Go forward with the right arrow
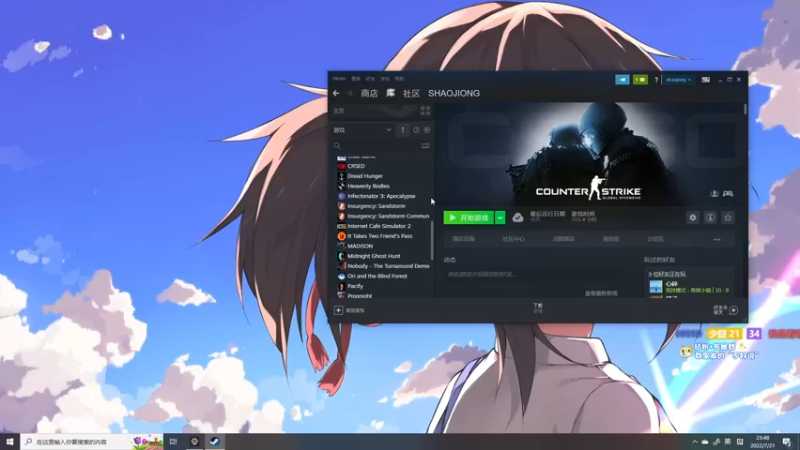This screenshot has width=800, height=450. (349, 93)
